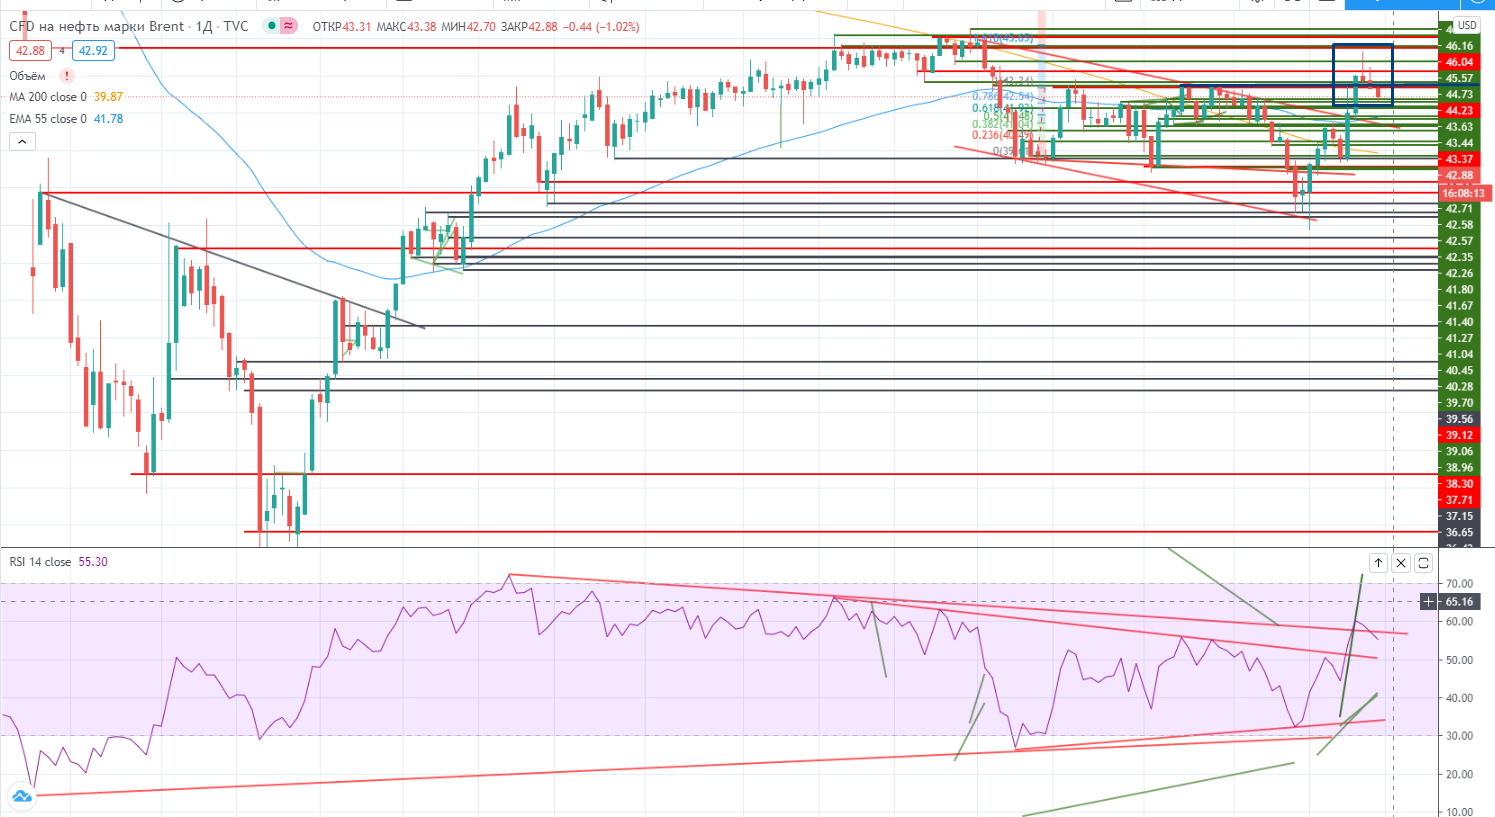Click the 37.15 label on price scale
Image resolution: width=1495 pixels, height=817 pixels.
tap(1459, 516)
